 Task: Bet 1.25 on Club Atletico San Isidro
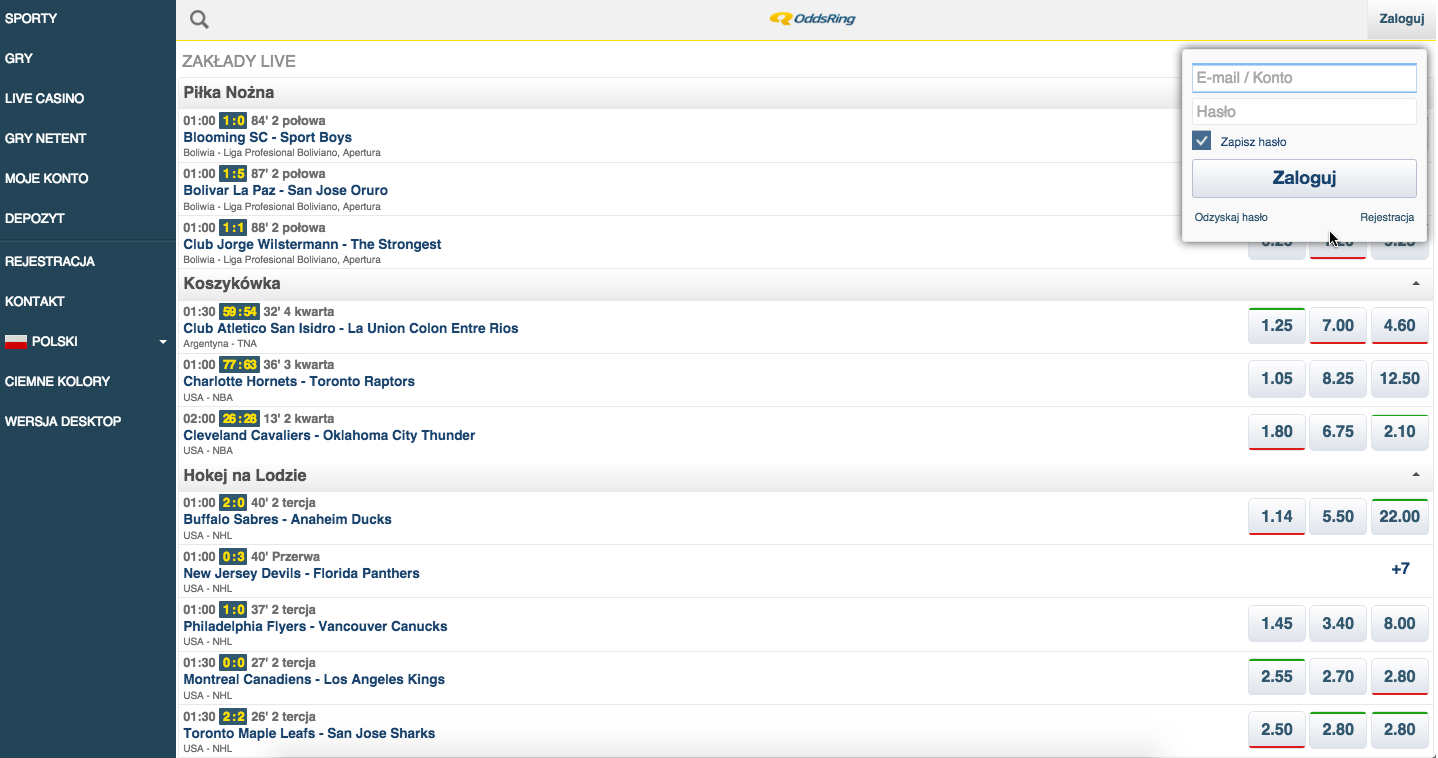point(1277,325)
